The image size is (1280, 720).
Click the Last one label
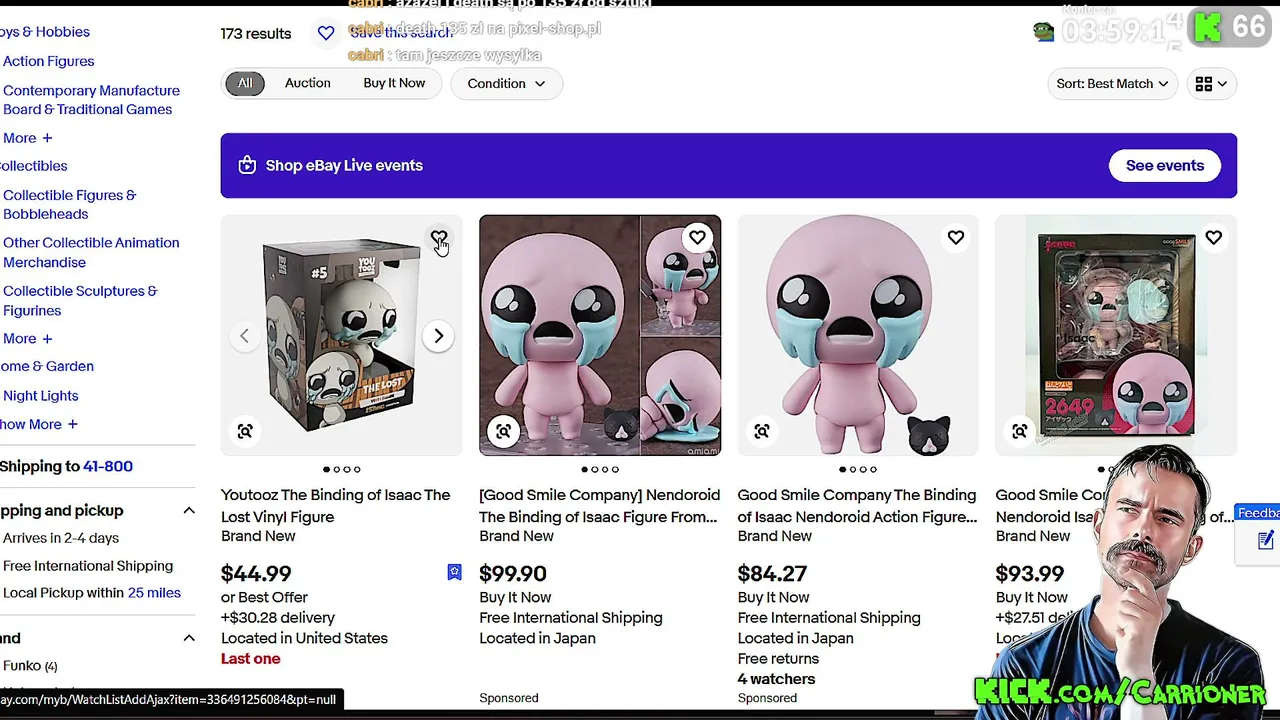click(251, 659)
